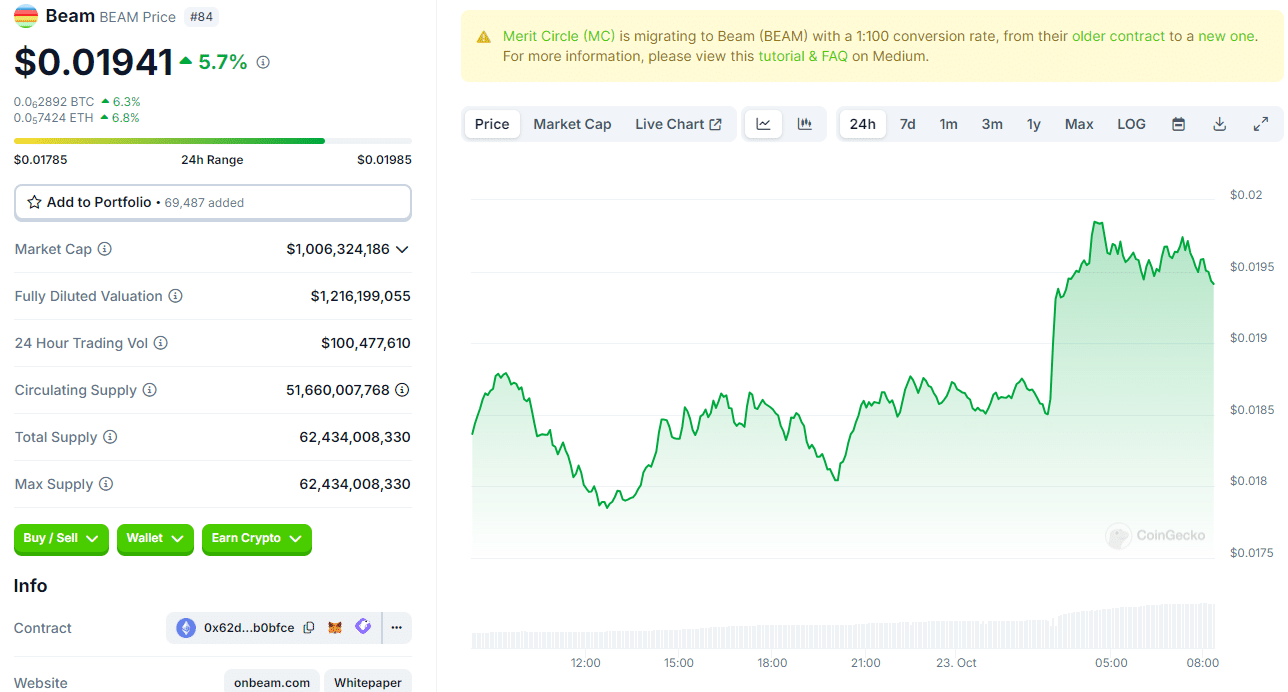1288x692 pixels.
Task: Click the 24h Range progress bar
Action: point(212,141)
